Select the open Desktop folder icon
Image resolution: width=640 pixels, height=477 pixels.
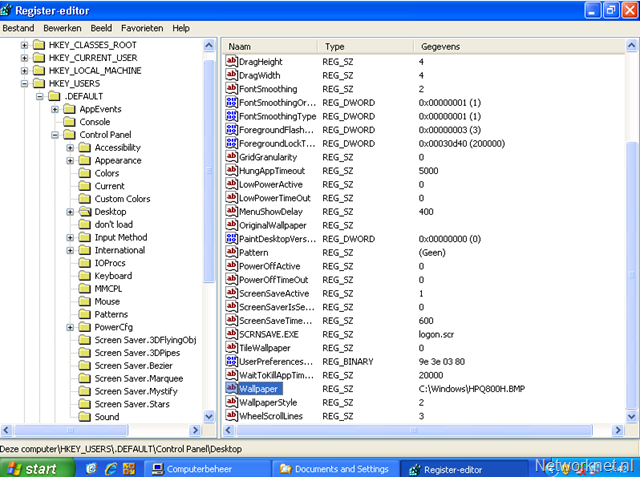click(x=85, y=212)
